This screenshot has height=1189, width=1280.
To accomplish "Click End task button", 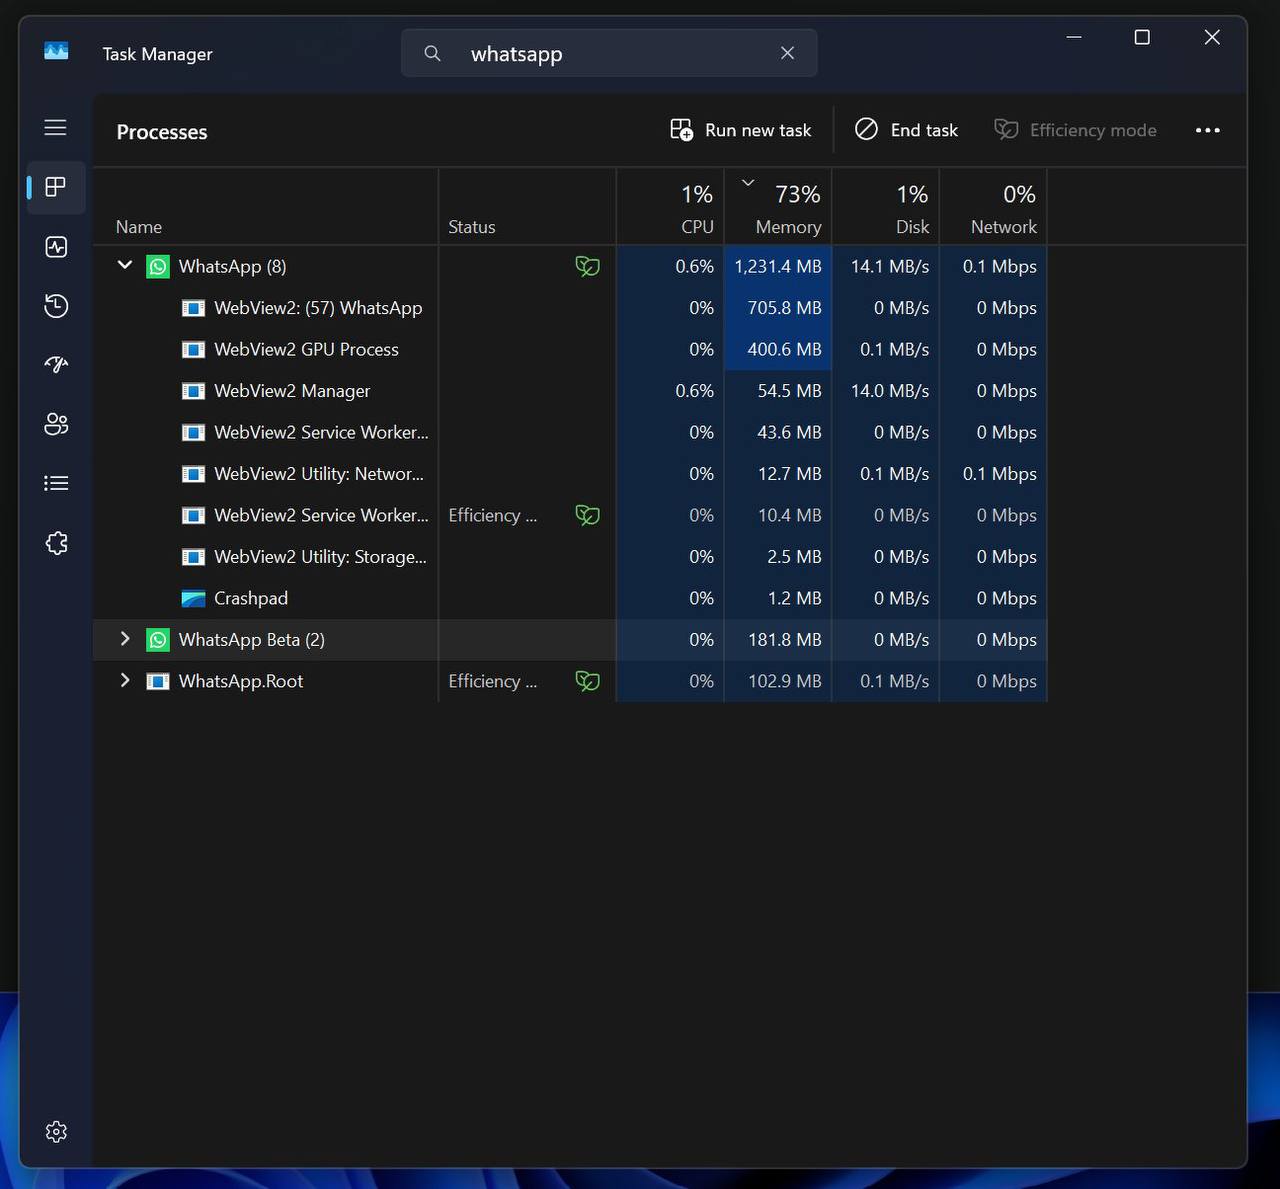I will click(x=906, y=130).
